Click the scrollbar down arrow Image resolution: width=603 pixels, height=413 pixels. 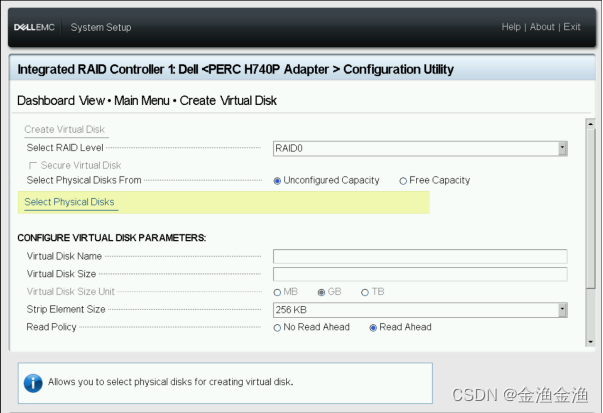coord(590,341)
